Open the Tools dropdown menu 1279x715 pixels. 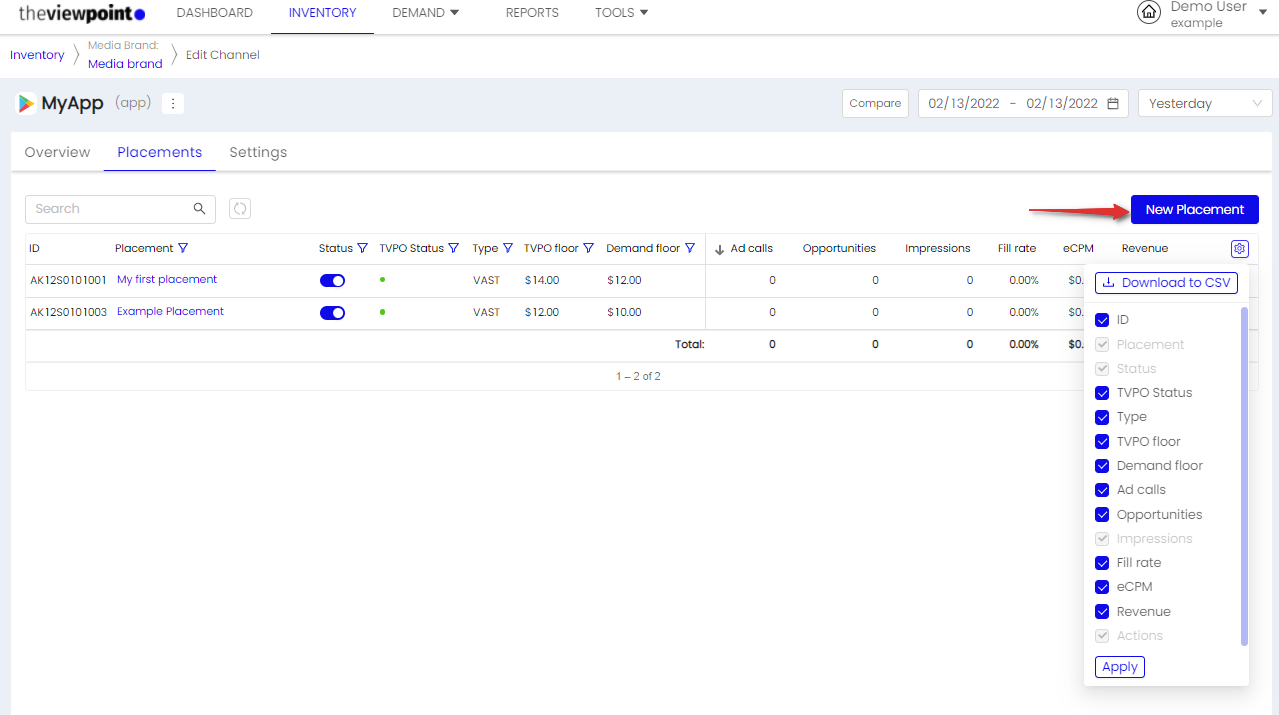pyautogui.click(x=621, y=13)
